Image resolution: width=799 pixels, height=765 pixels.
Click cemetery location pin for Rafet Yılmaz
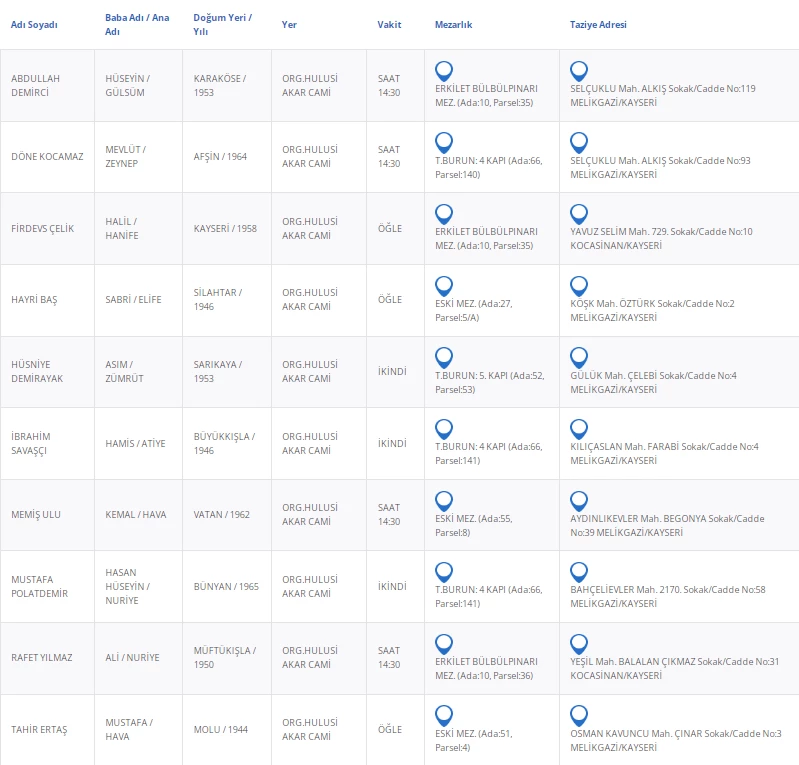point(444,643)
